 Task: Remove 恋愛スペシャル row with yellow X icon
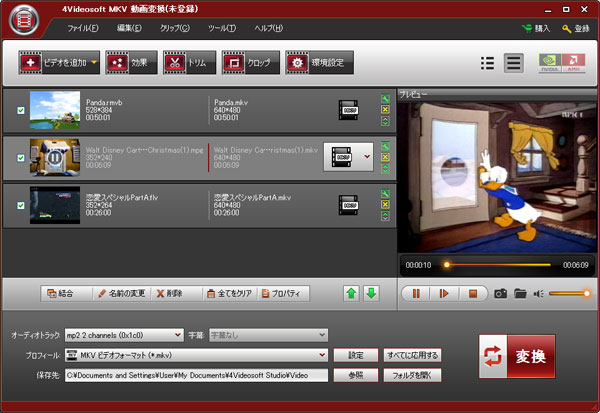(385, 204)
